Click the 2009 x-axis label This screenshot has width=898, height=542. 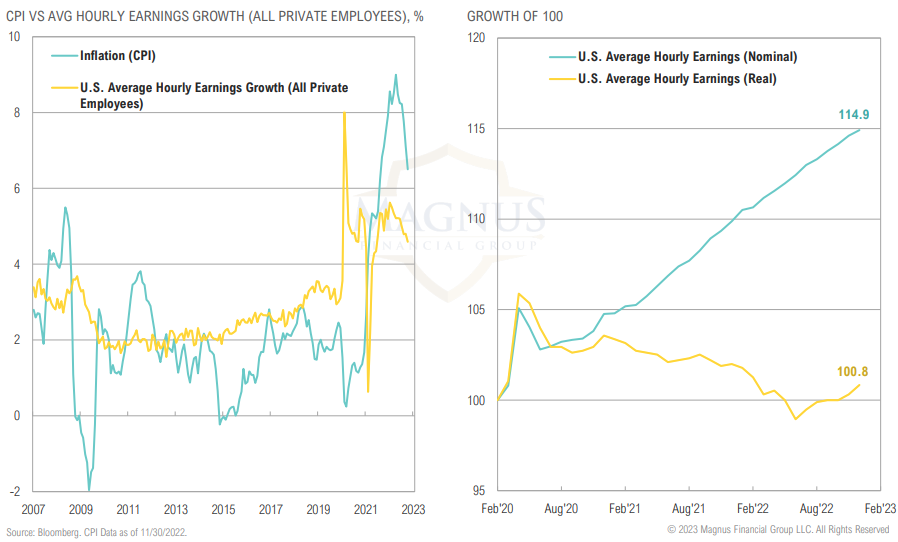pos(82,509)
